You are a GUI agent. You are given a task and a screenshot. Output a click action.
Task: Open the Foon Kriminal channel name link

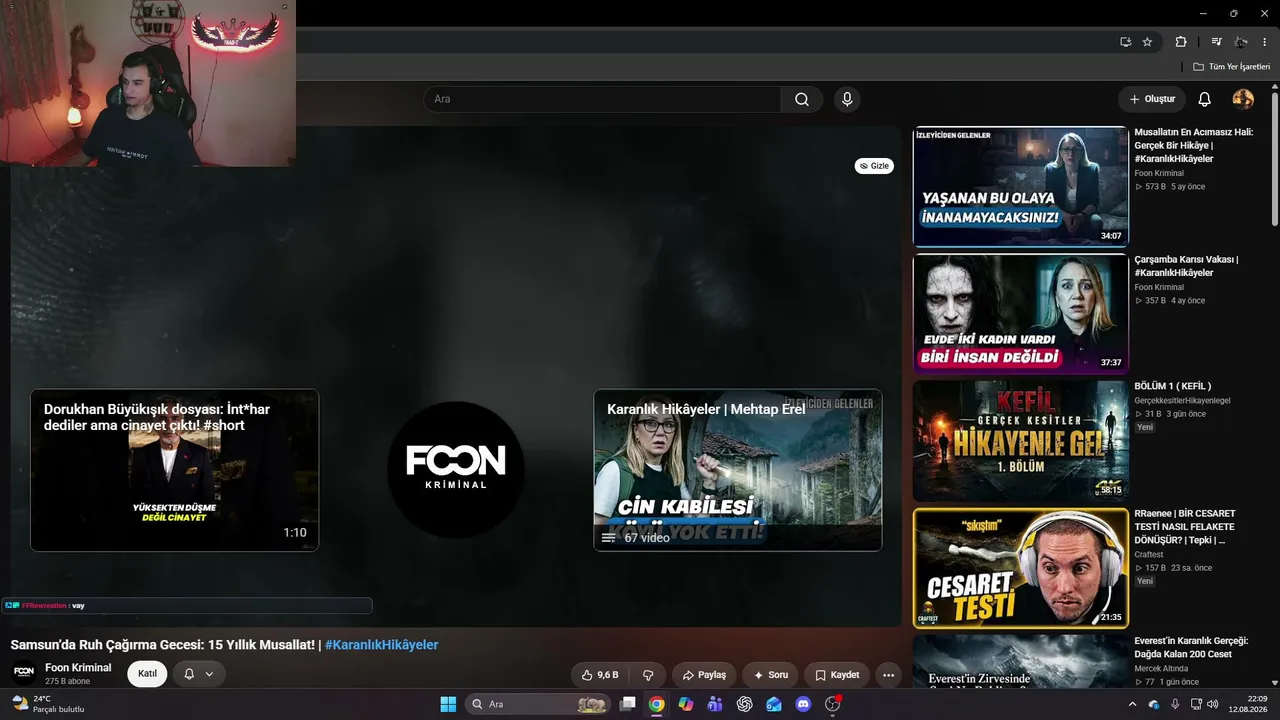coord(78,668)
